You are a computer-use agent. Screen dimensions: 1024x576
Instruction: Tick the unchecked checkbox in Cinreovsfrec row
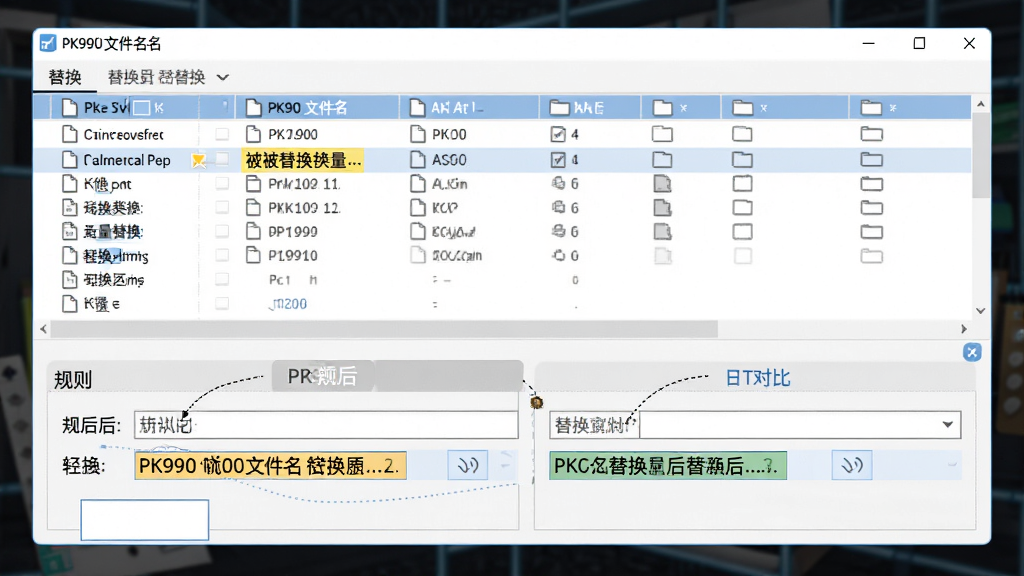coord(222,135)
